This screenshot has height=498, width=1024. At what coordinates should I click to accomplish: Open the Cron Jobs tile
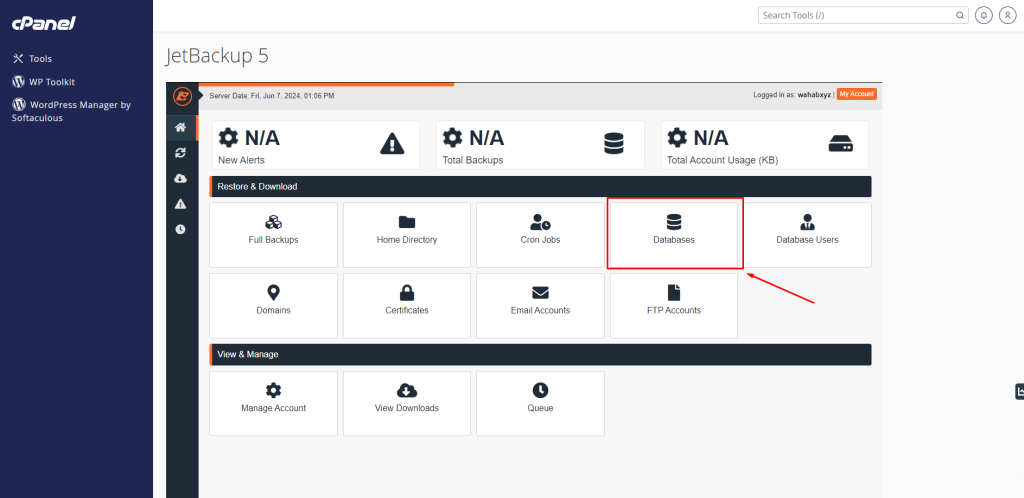[x=540, y=234]
